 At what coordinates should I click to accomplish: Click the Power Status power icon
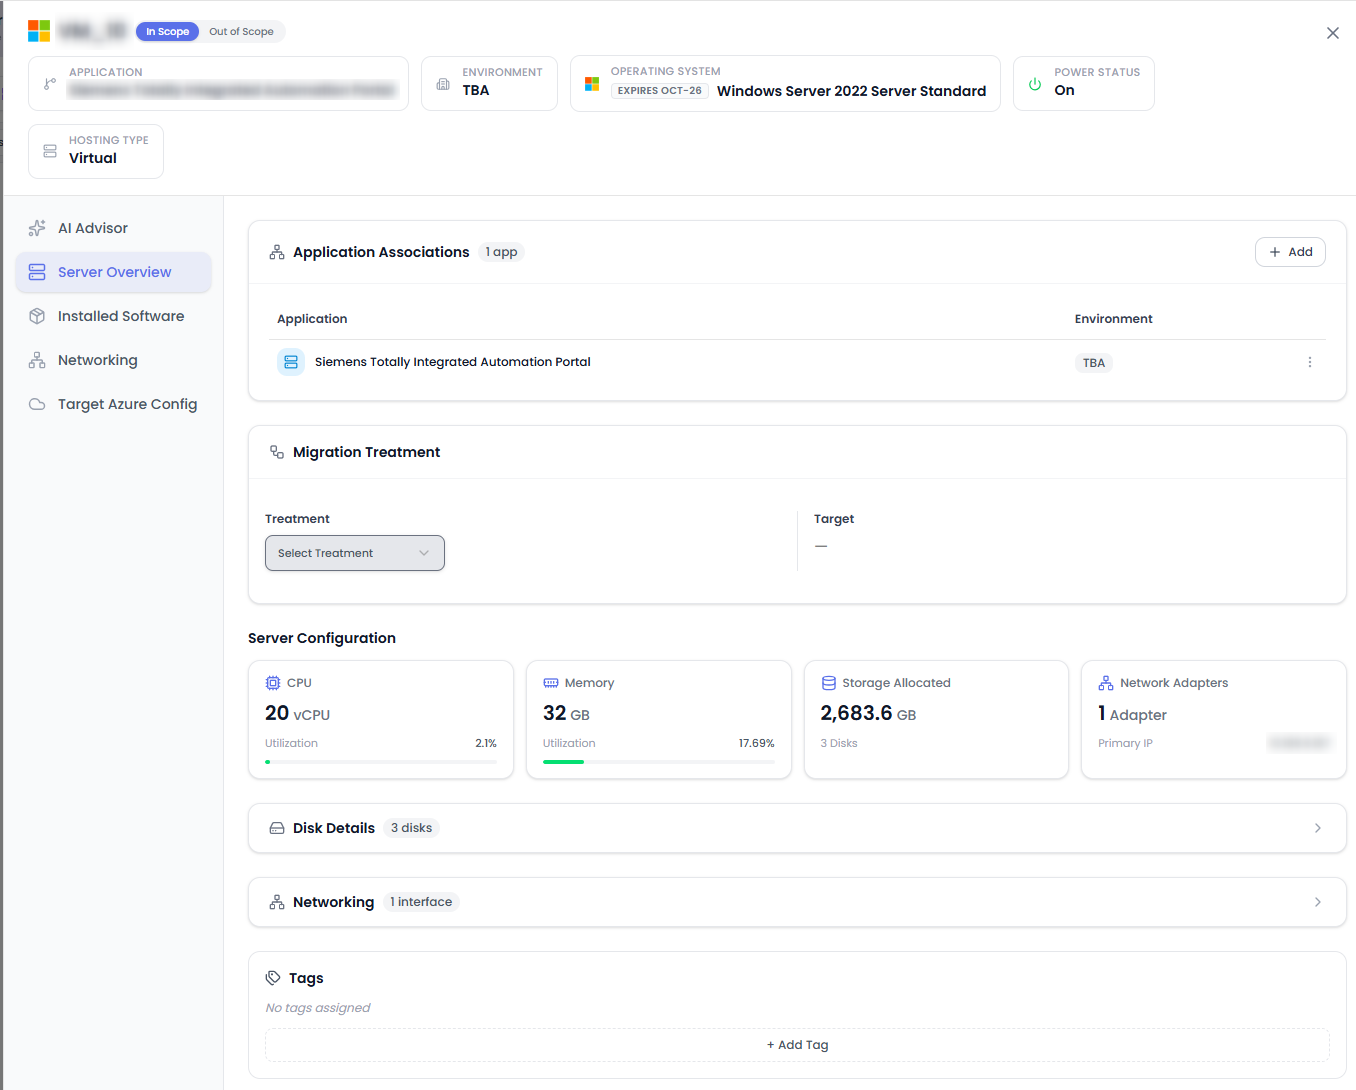point(1035,84)
